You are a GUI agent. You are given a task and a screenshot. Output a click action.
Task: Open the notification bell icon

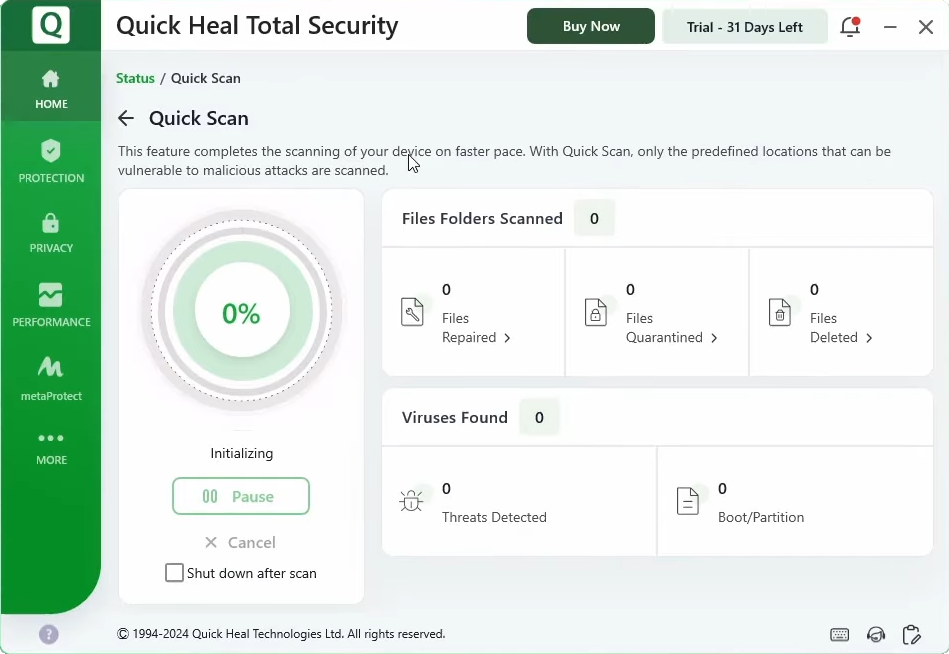tap(850, 27)
